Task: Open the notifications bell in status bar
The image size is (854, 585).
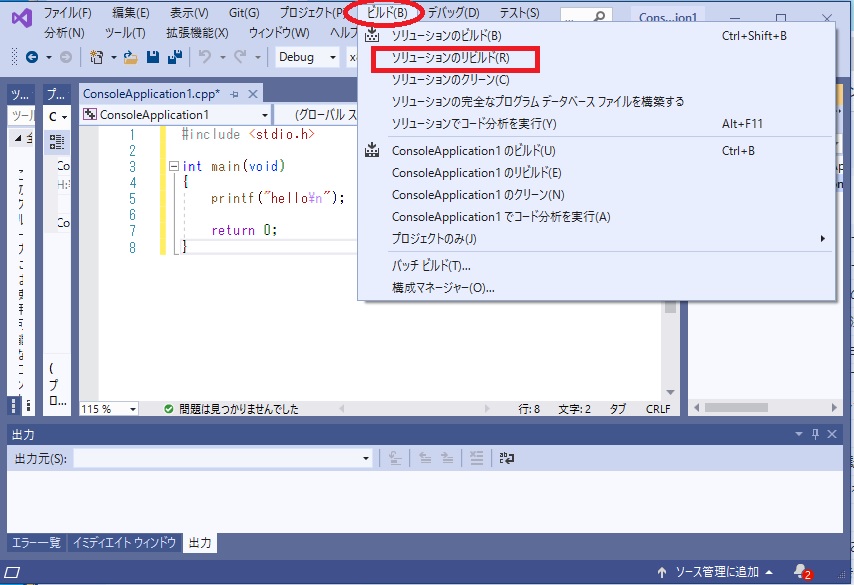Action: [x=800, y=572]
